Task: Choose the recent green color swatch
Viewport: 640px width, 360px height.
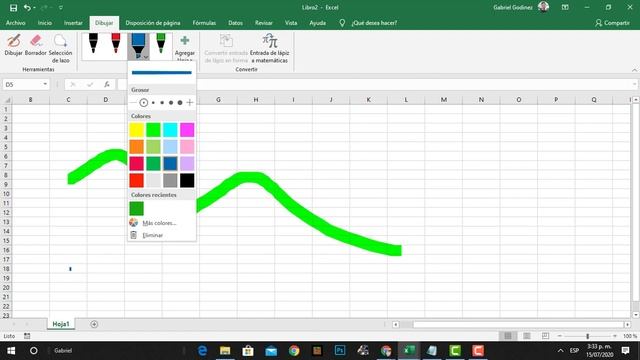Action: pos(136,209)
